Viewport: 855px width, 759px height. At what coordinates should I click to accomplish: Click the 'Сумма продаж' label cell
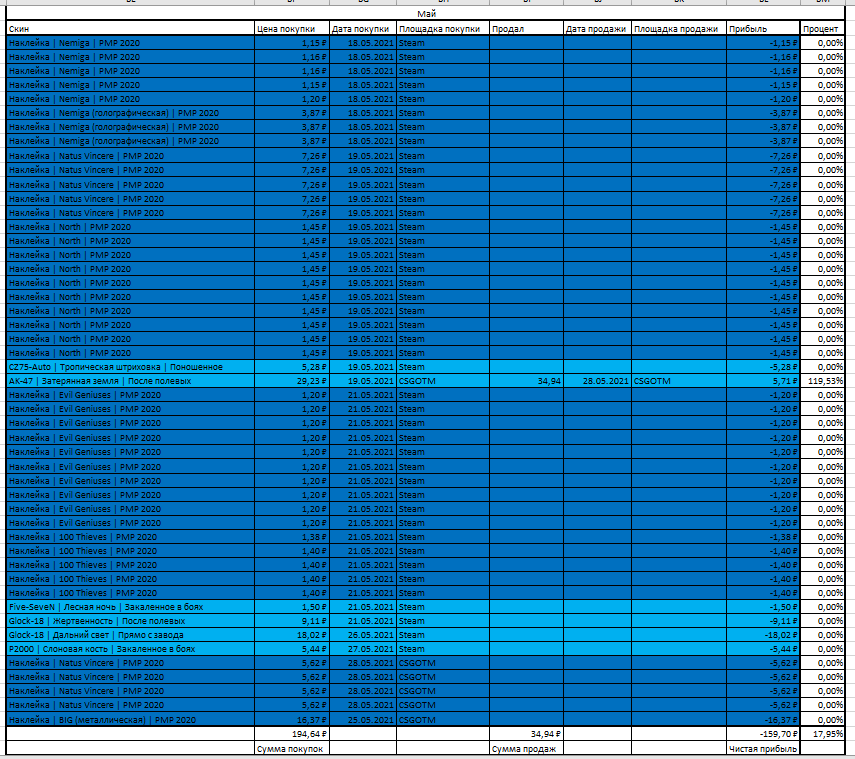point(526,749)
